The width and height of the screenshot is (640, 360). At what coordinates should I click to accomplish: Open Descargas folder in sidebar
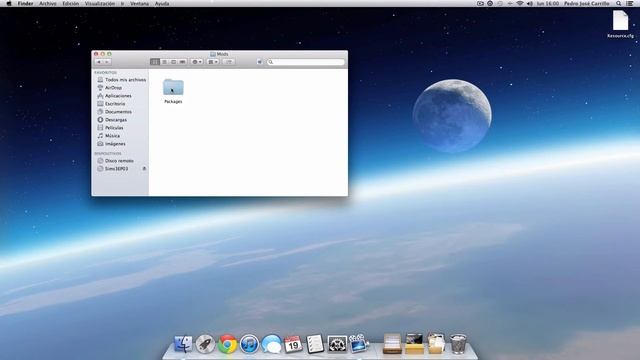[112, 120]
